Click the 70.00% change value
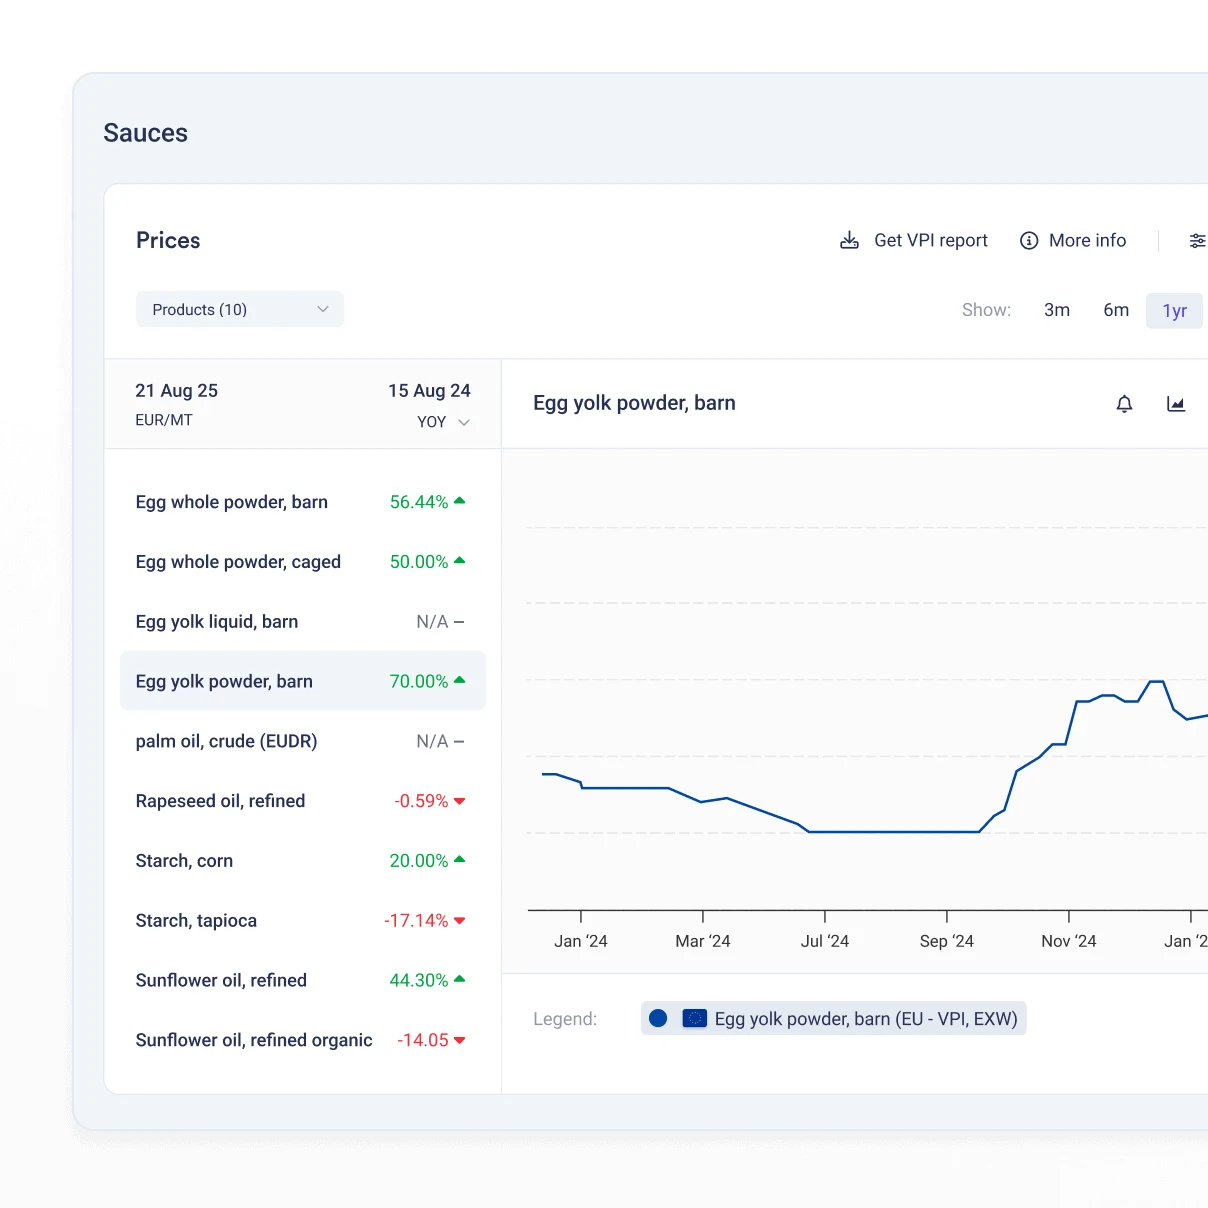 (x=419, y=681)
